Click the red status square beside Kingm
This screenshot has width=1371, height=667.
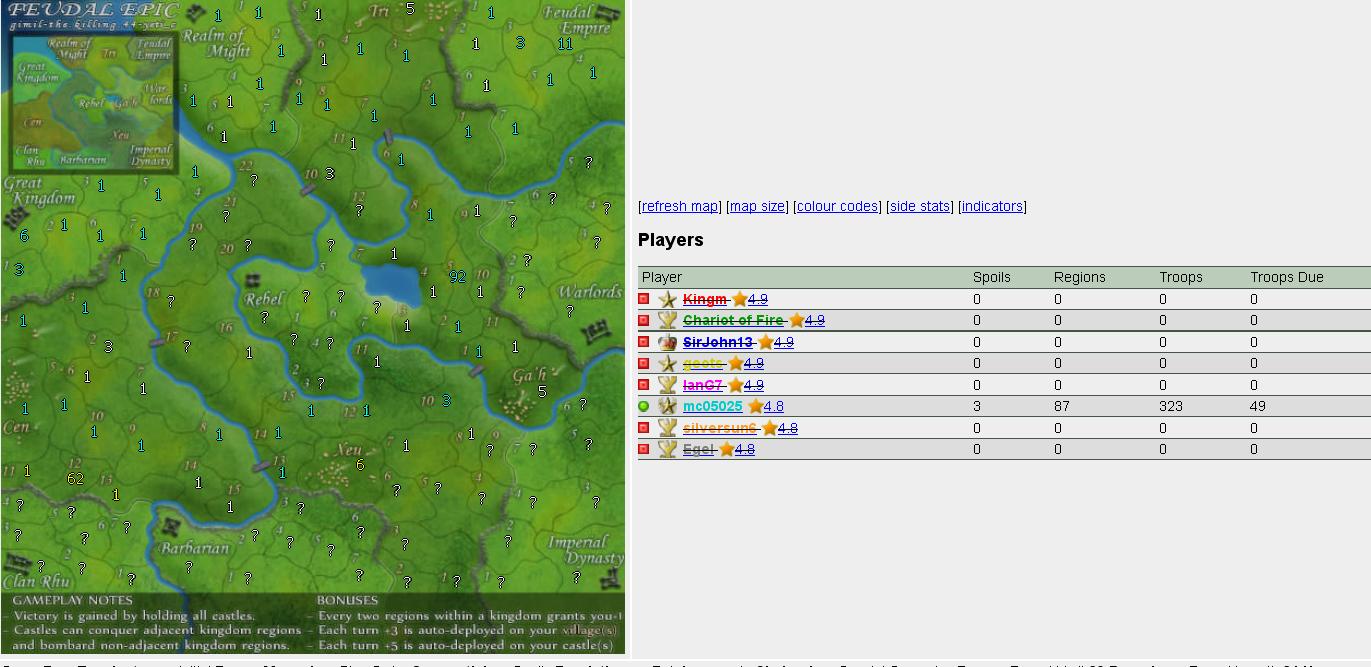(644, 299)
